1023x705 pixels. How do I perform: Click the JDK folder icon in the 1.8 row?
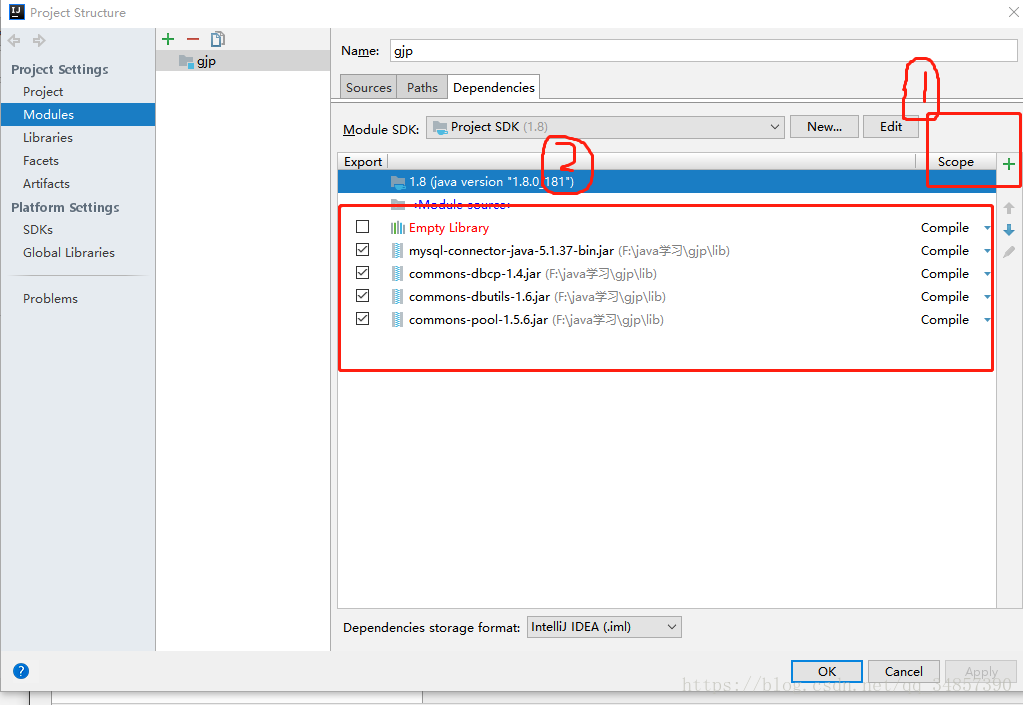[397, 181]
